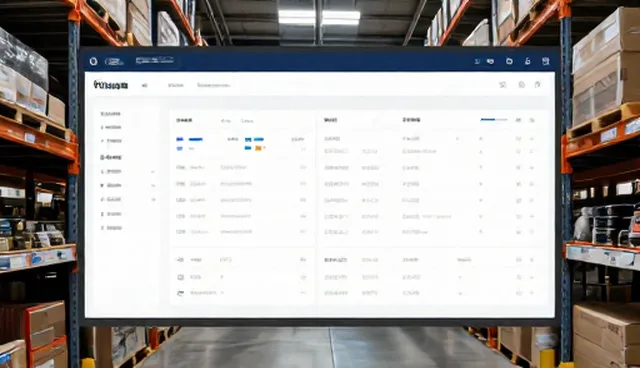The width and height of the screenshot is (640, 368).
Task: Open the longest tab label in the white sub-header
Action: point(213,85)
